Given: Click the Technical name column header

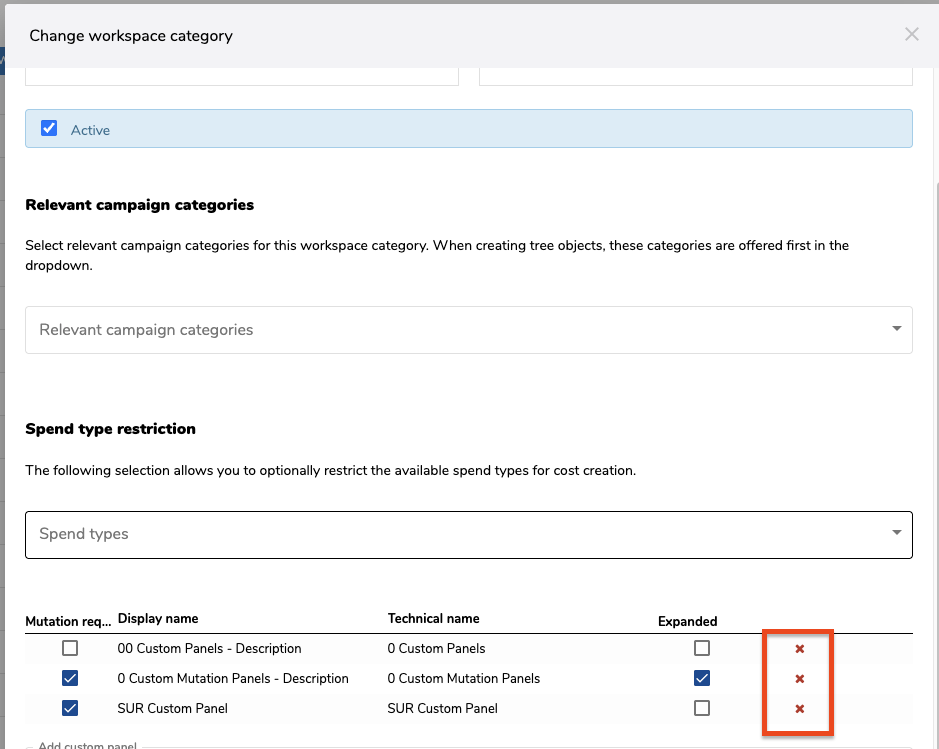Looking at the screenshot, I should pos(433,619).
